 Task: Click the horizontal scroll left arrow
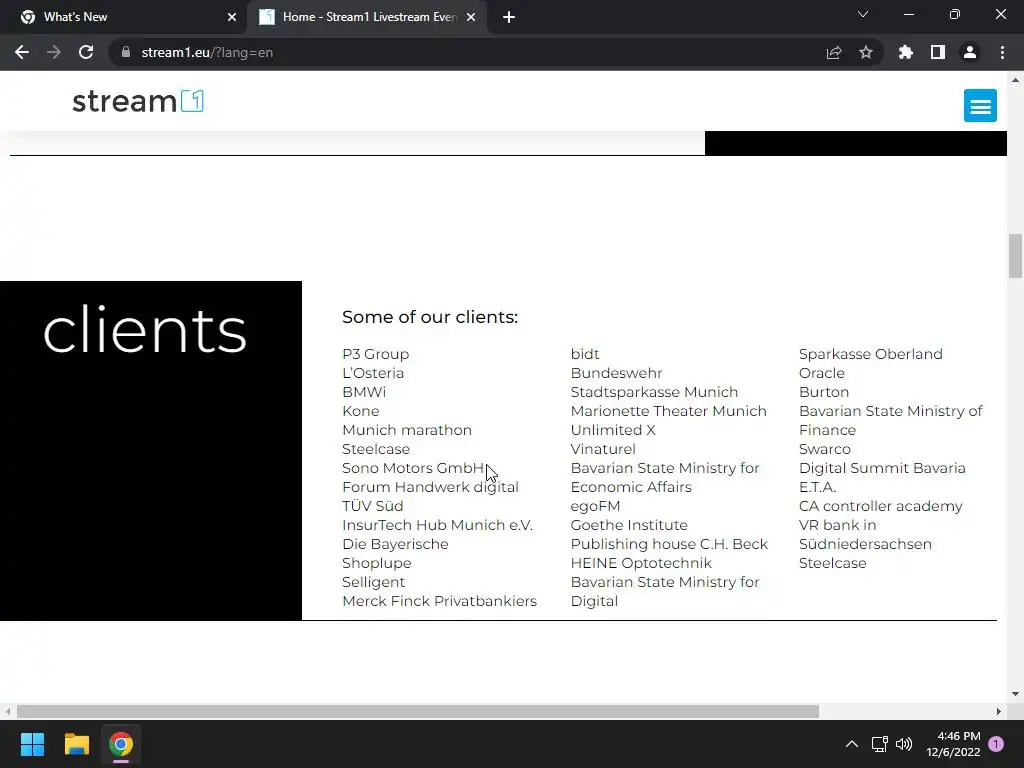coord(7,711)
